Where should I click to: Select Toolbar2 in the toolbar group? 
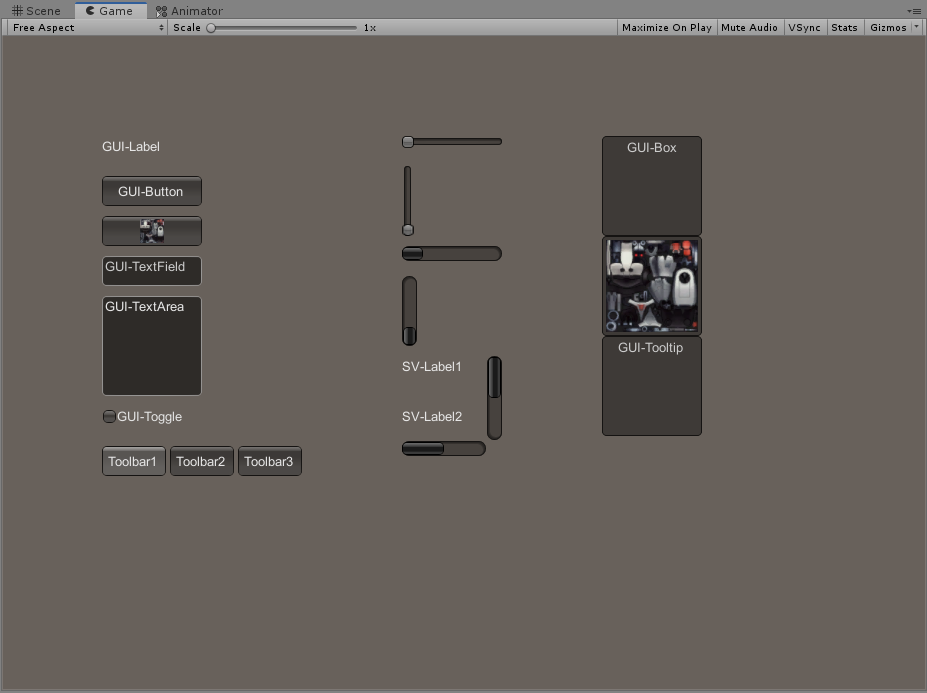click(x=201, y=461)
